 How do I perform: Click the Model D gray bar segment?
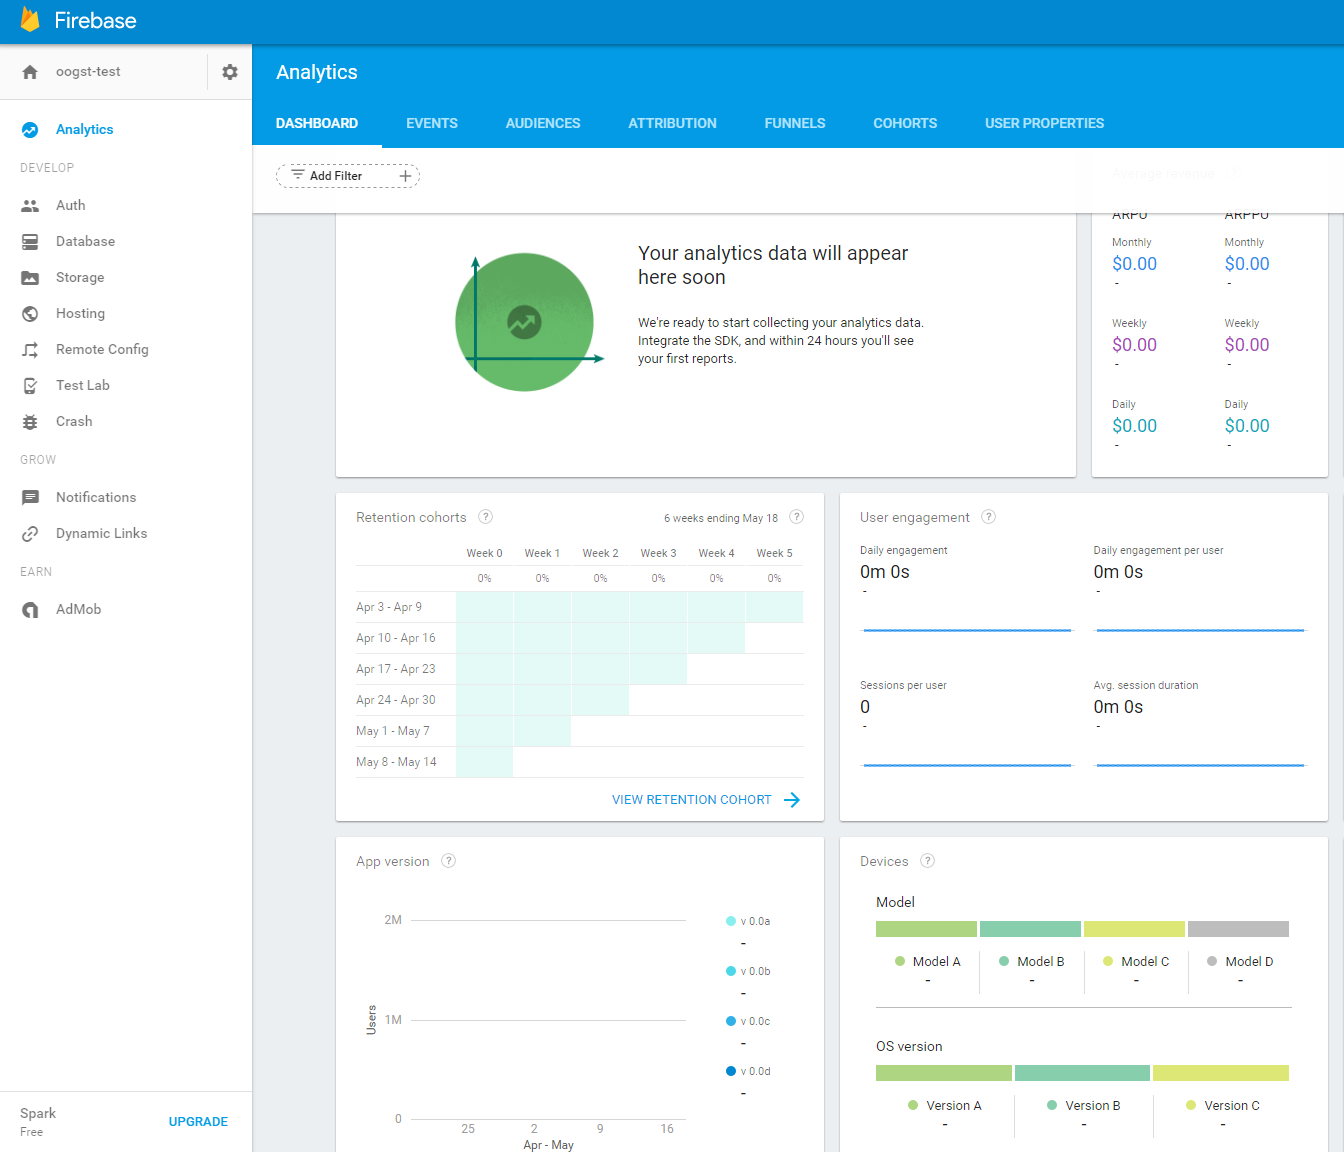pyautogui.click(x=1238, y=929)
